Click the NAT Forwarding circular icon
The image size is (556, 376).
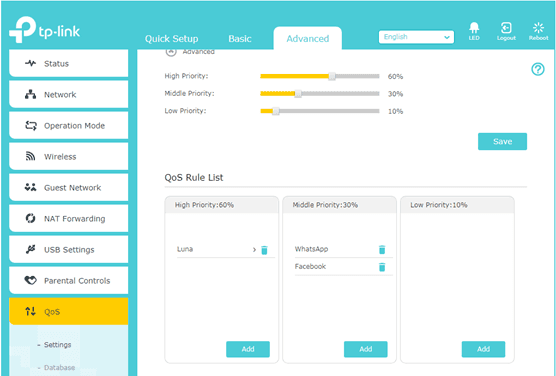(30, 218)
